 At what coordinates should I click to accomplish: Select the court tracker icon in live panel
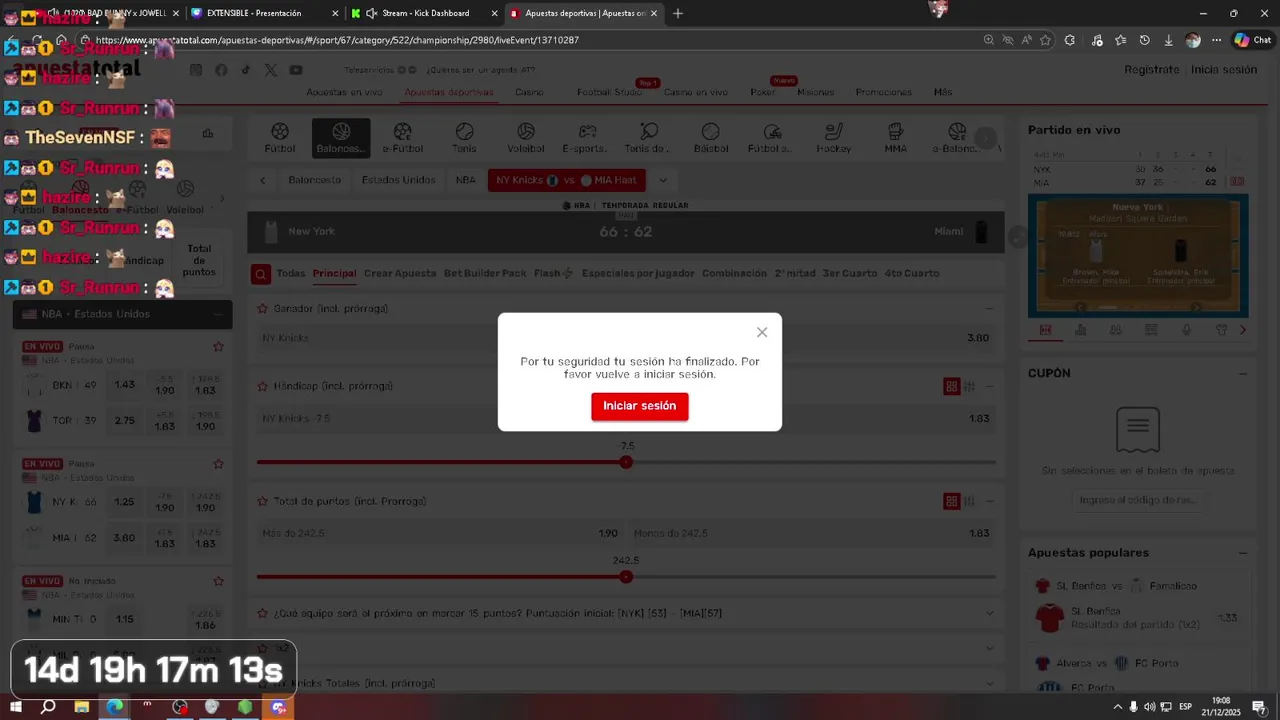[x=1045, y=330]
